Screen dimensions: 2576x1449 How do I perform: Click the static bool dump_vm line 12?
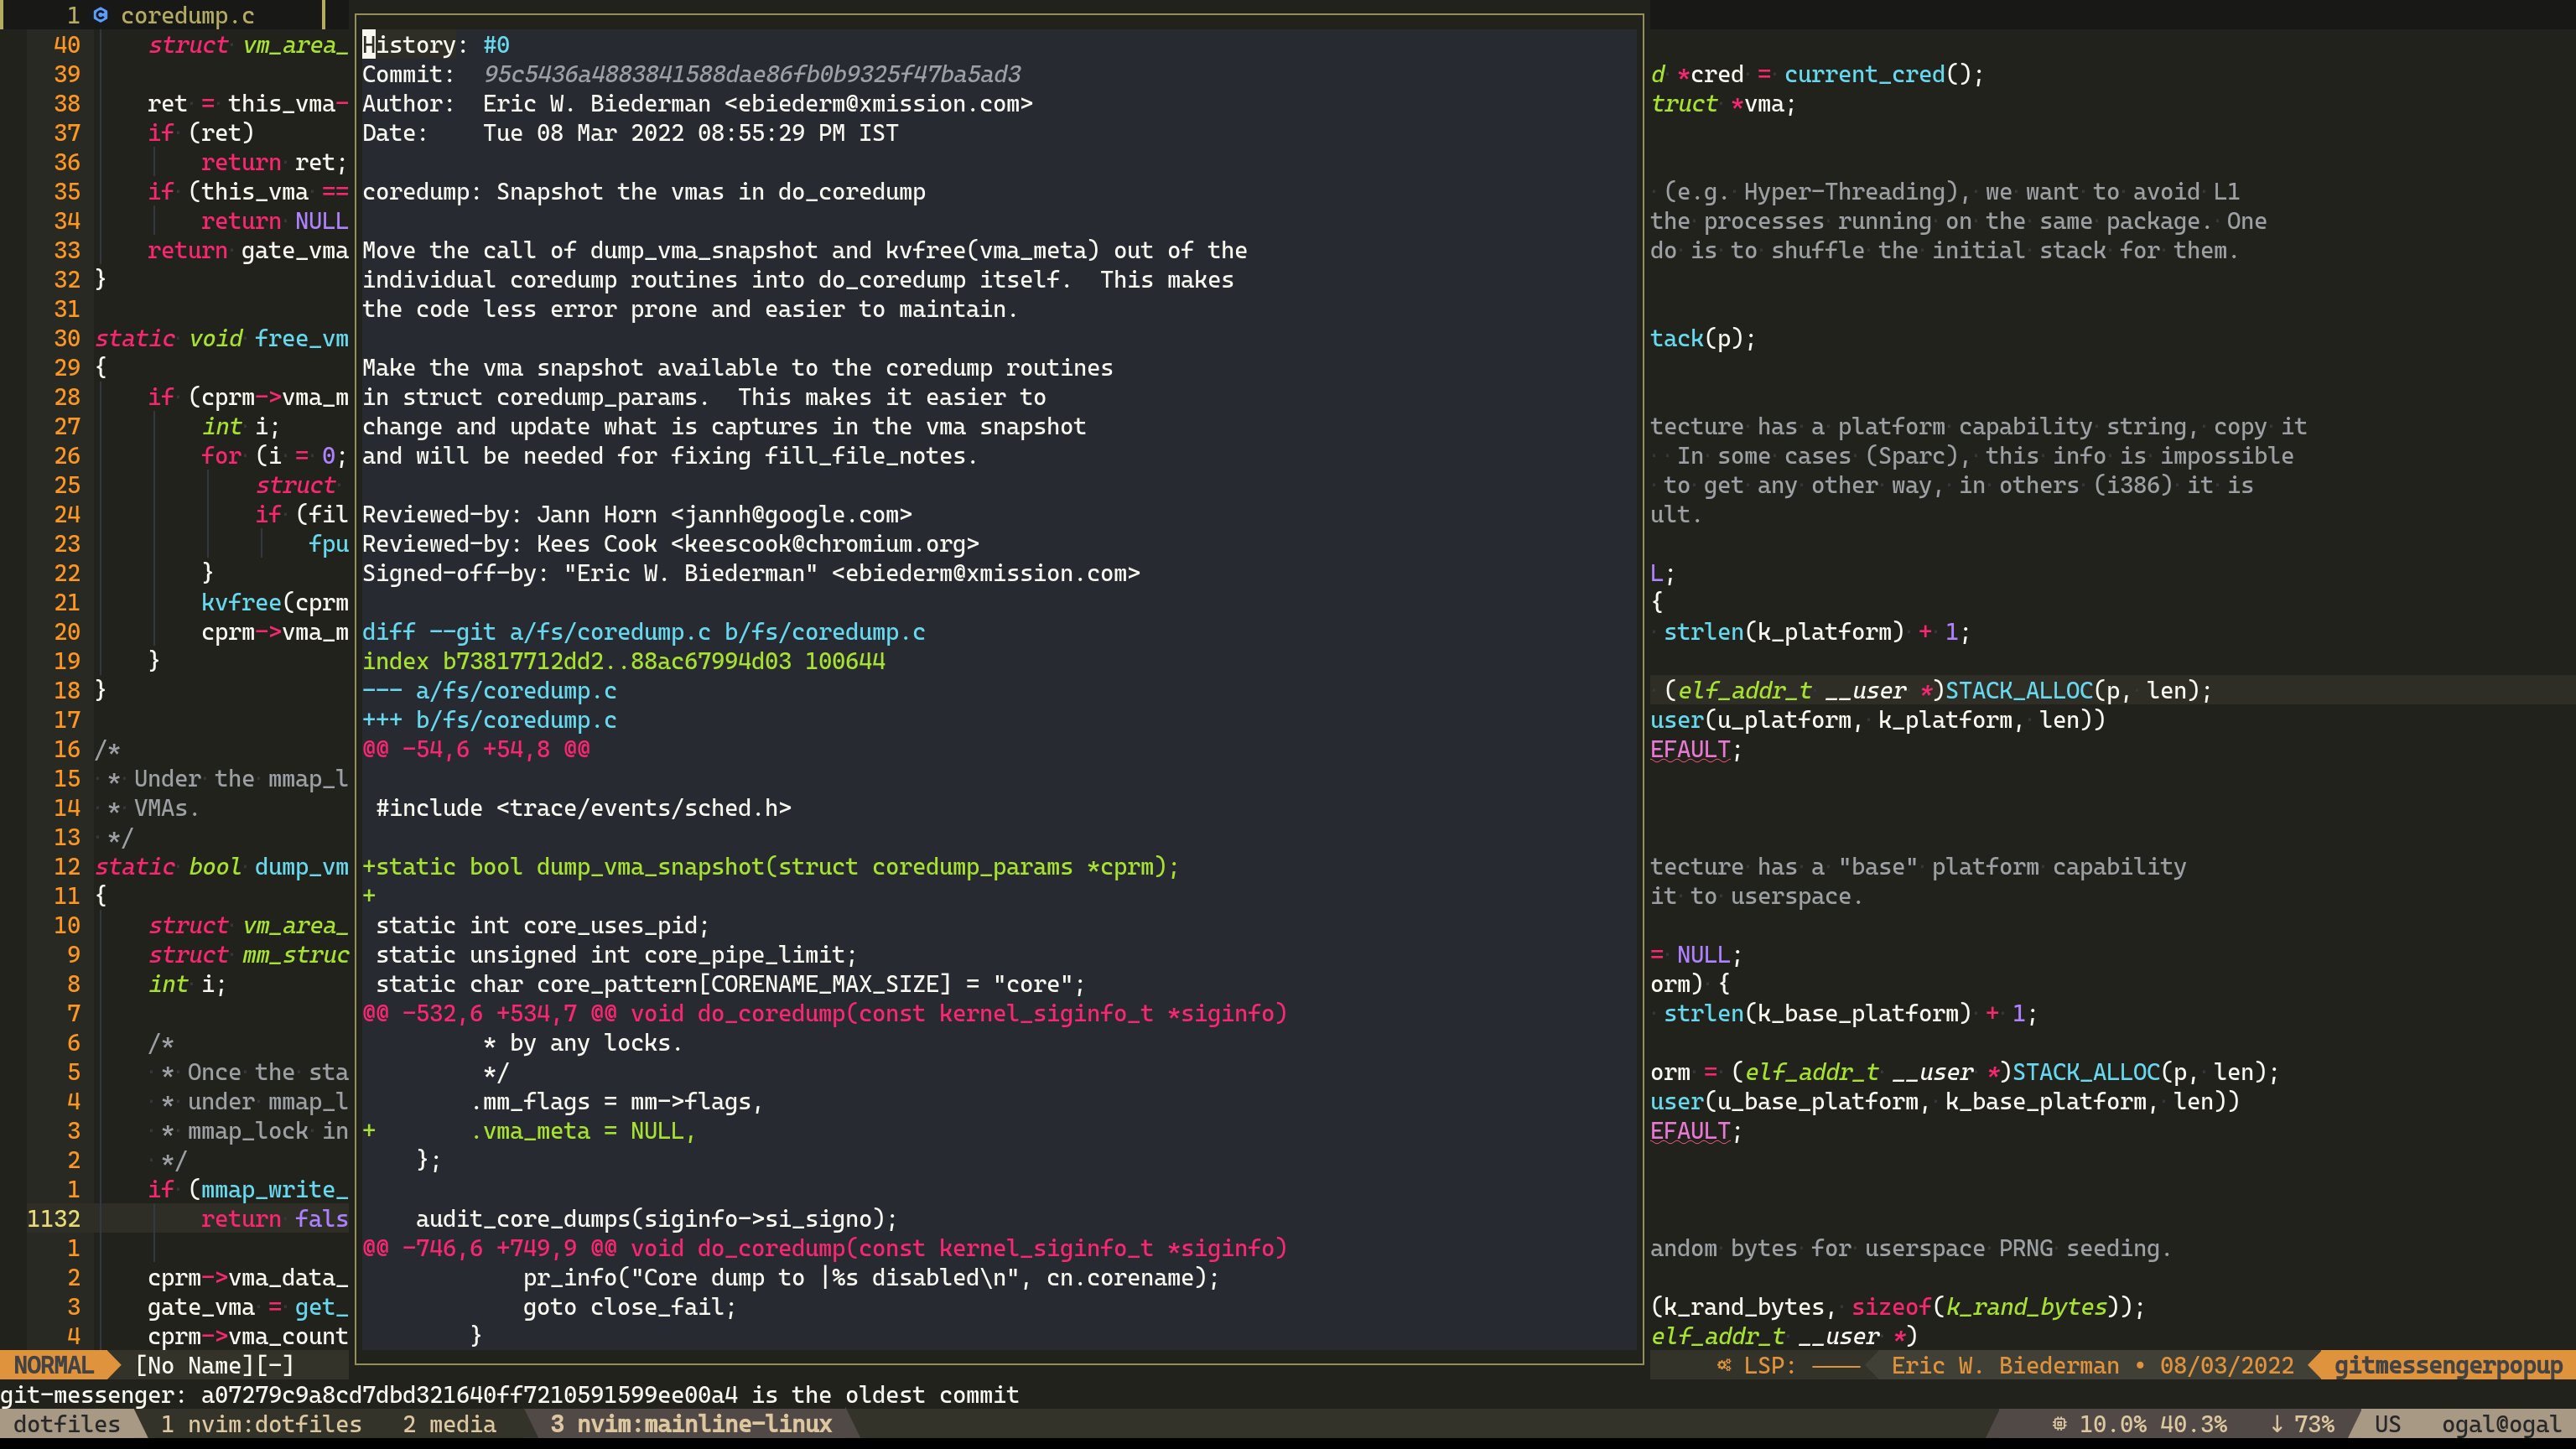click(x=221, y=866)
